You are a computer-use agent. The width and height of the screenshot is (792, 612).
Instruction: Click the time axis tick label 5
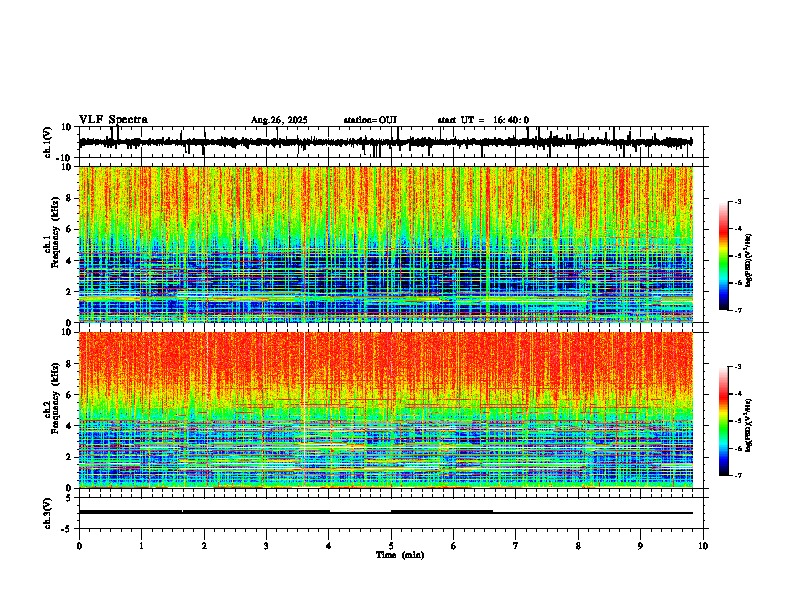pyautogui.click(x=391, y=546)
